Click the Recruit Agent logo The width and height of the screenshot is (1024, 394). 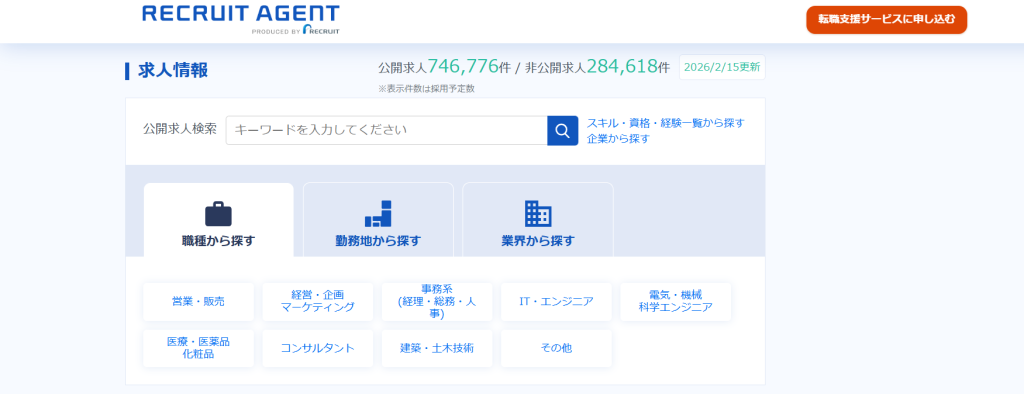click(241, 19)
